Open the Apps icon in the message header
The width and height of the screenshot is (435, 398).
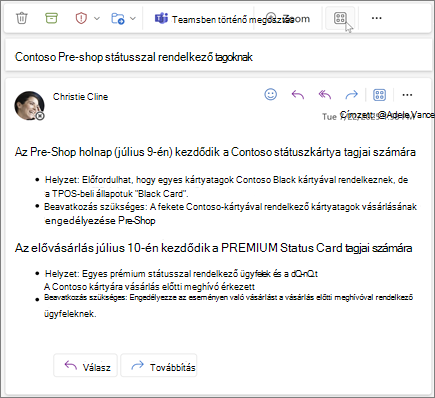click(379, 95)
